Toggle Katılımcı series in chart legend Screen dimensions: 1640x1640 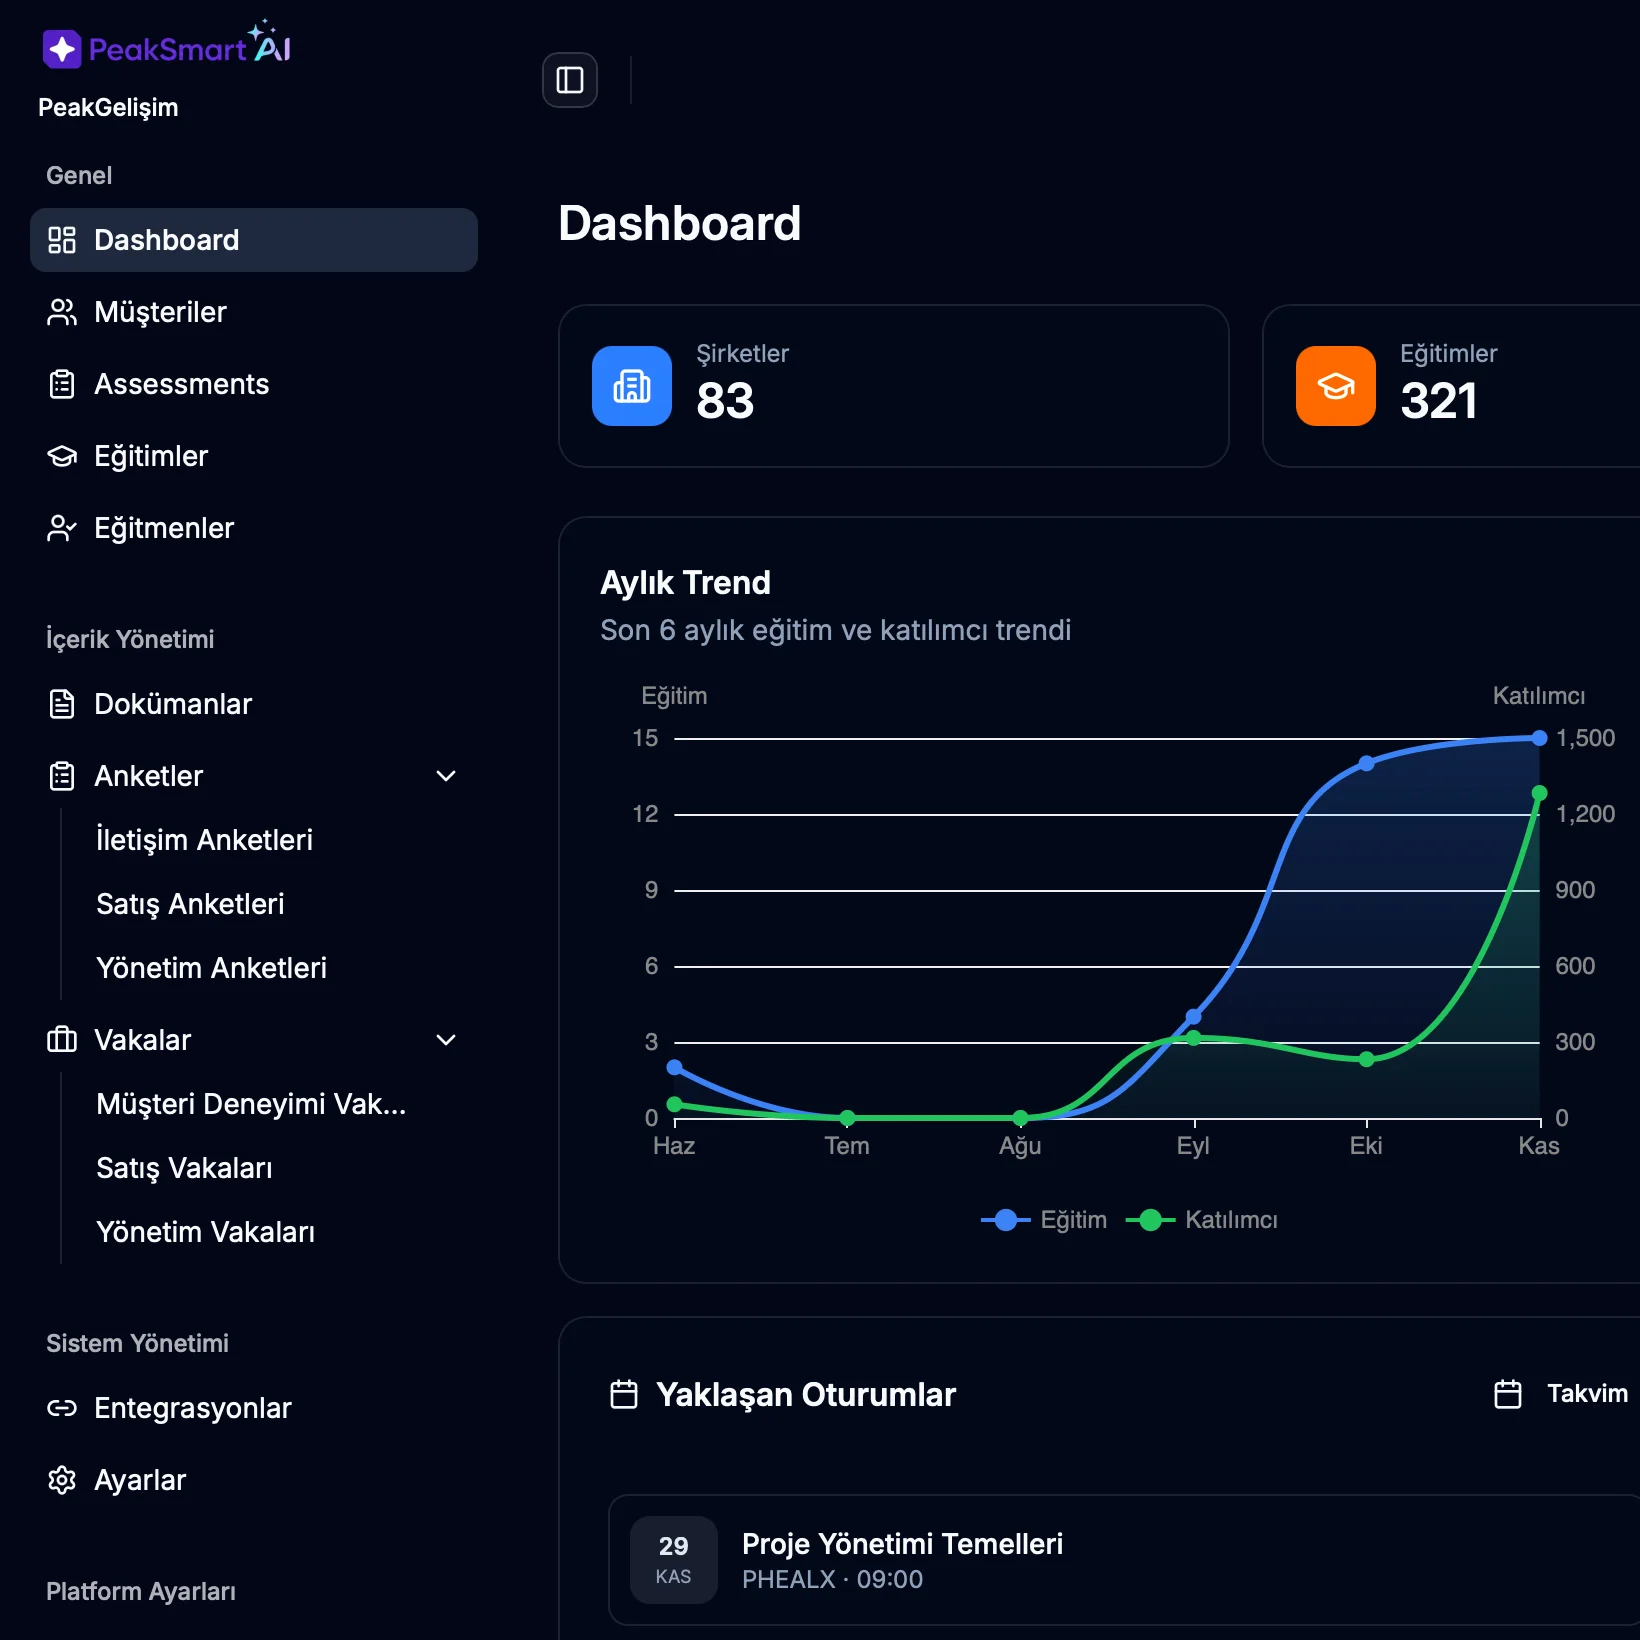(x=1203, y=1220)
